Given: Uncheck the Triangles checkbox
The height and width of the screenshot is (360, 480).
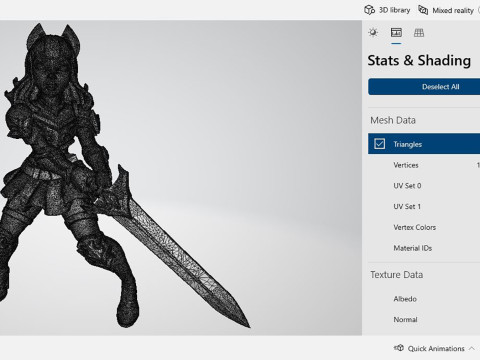Looking at the screenshot, I should coord(379,144).
